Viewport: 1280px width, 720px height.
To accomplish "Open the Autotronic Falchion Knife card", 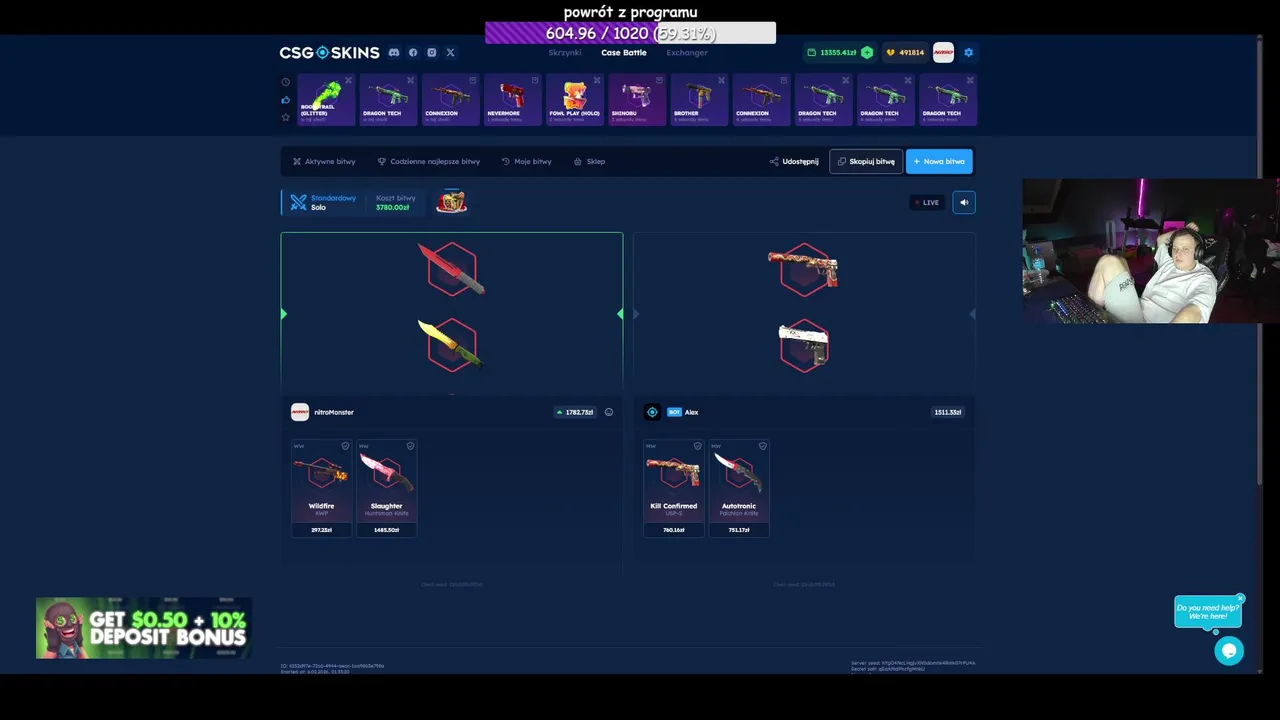I will [739, 488].
